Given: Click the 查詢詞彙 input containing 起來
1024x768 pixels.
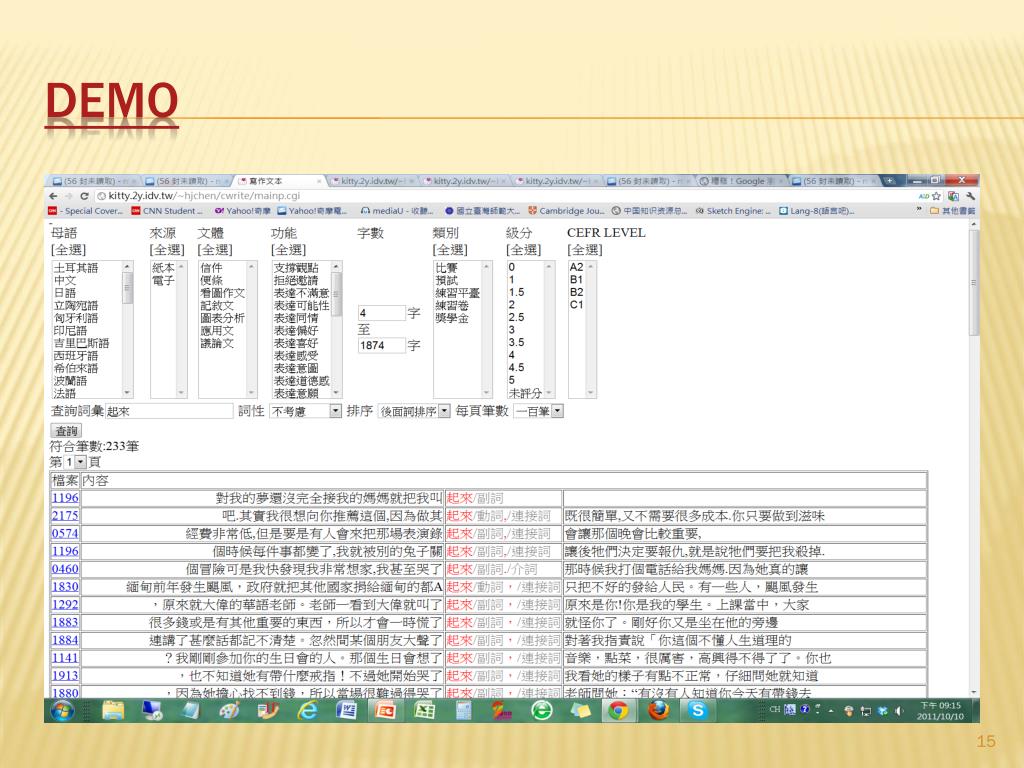Looking at the screenshot, I should (169, 411).
